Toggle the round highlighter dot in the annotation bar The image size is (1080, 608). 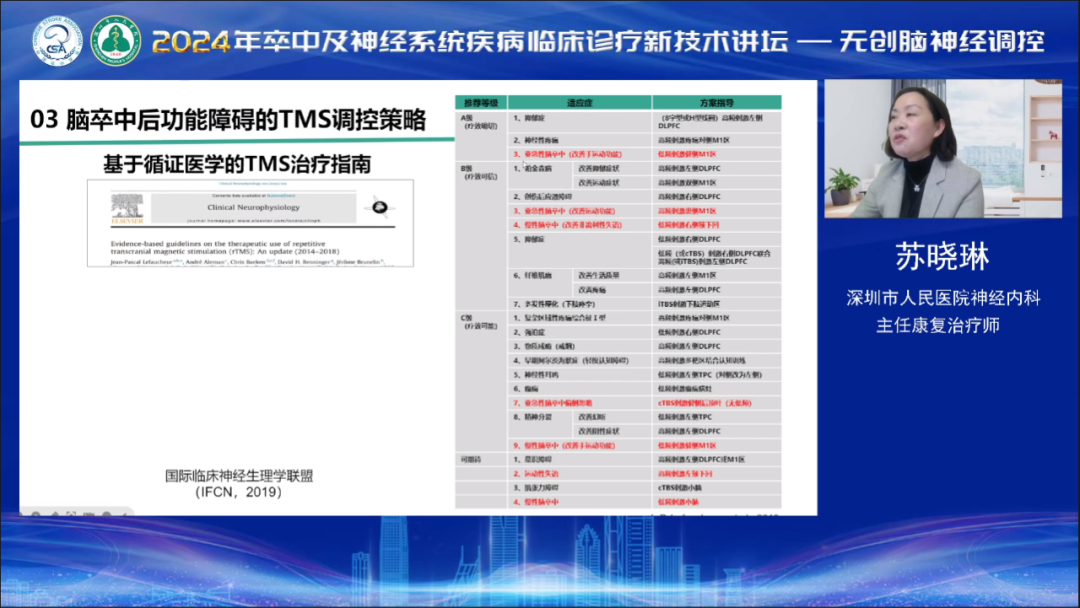point(107,513)
